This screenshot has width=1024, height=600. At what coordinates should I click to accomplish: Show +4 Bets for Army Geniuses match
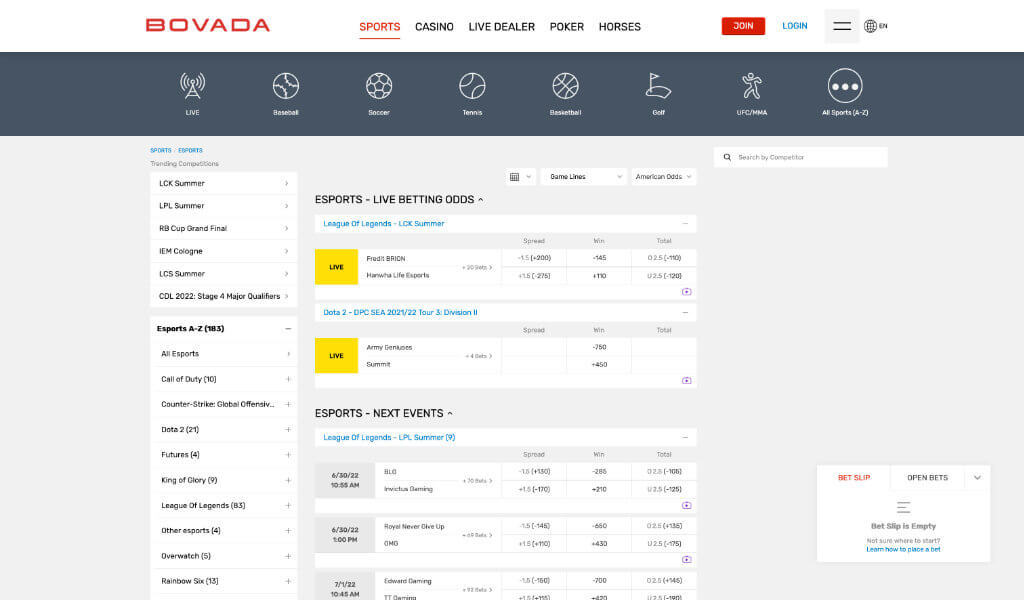(479, 356)
